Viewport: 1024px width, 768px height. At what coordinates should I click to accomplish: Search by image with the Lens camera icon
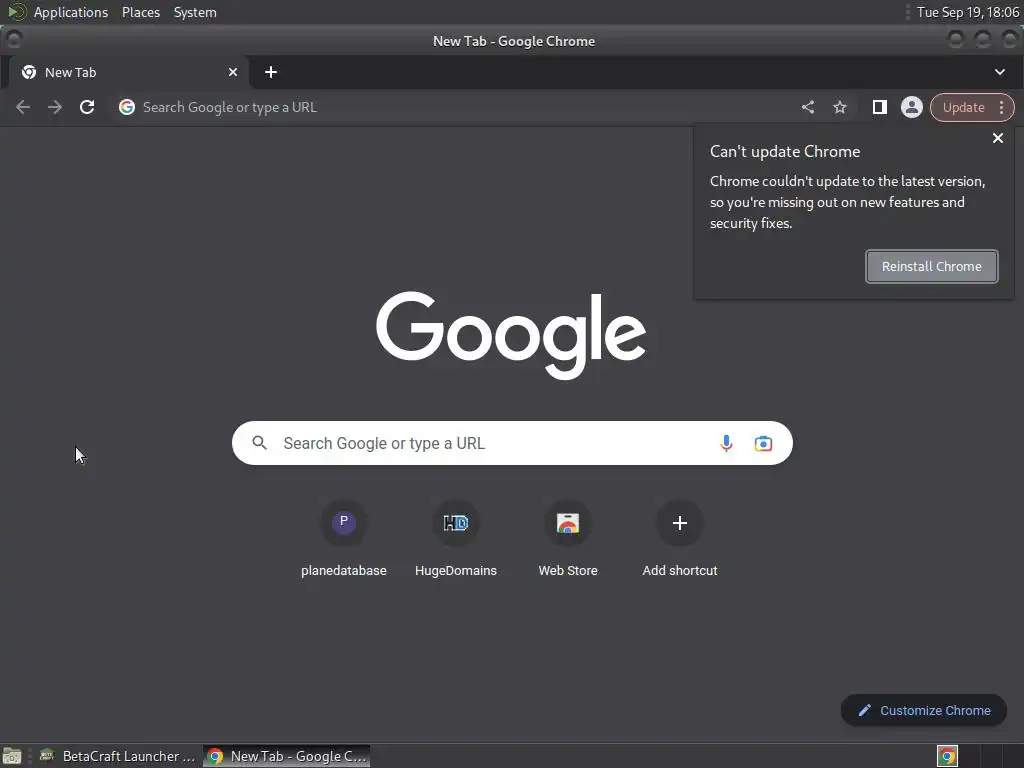click(763, 443)
